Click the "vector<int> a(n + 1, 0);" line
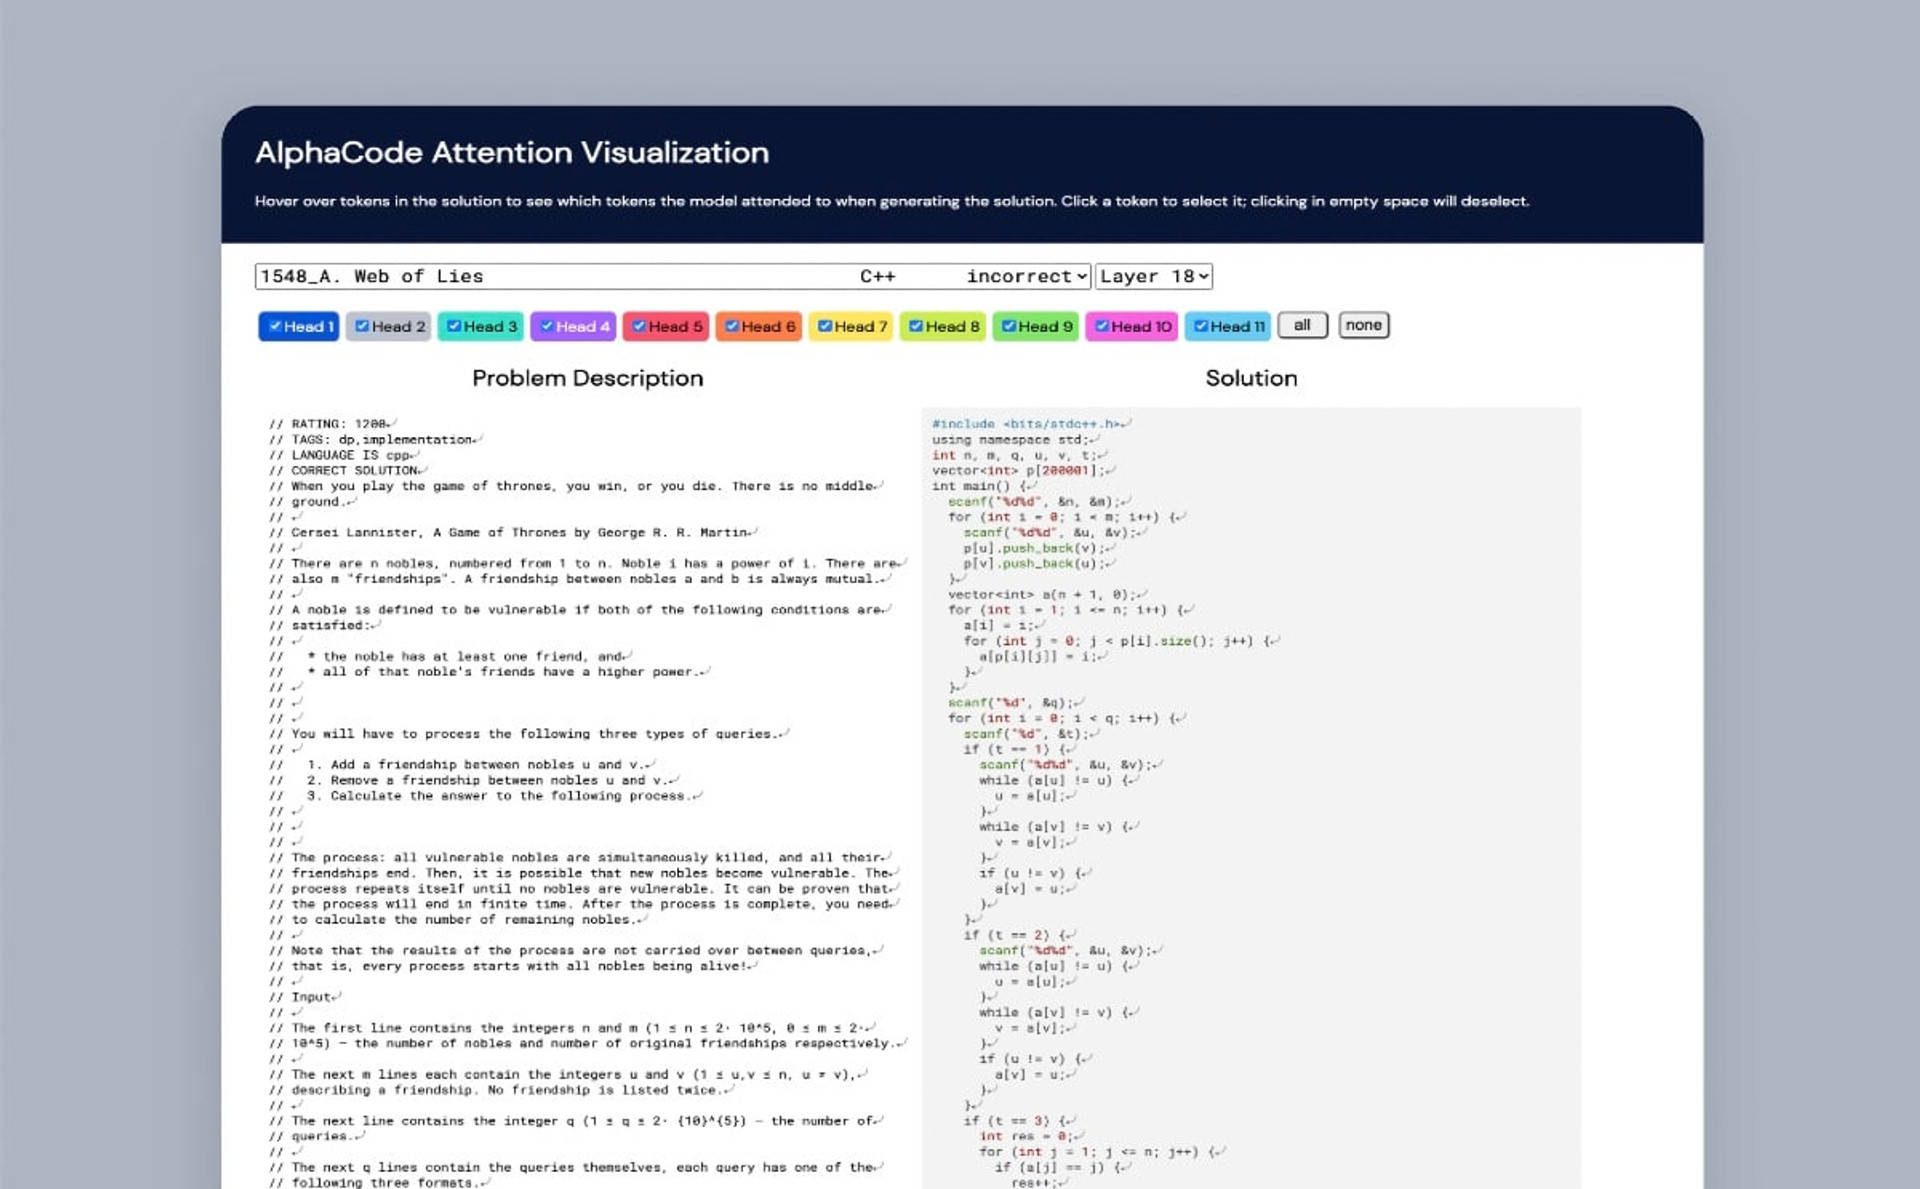 1043,595
